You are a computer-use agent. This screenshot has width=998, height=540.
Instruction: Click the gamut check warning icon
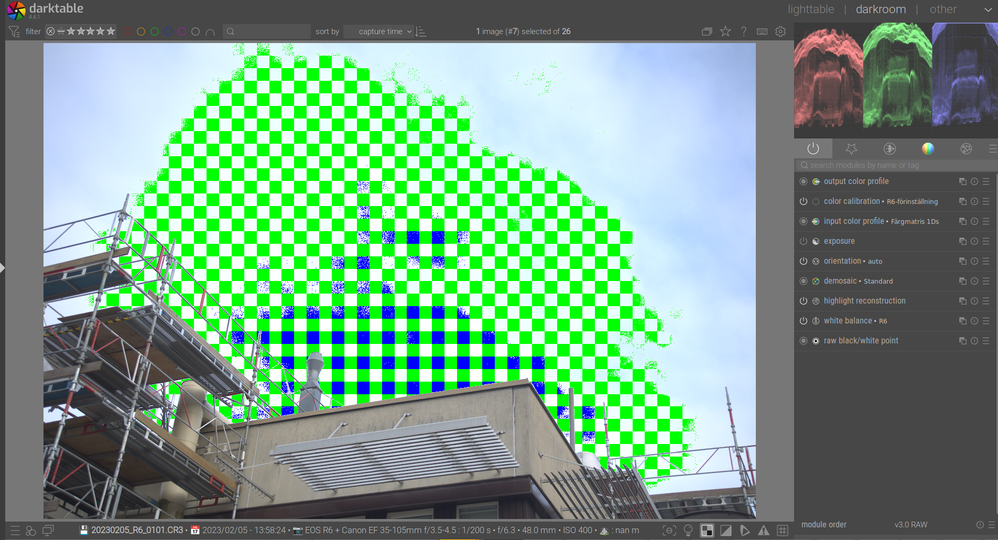764,530
